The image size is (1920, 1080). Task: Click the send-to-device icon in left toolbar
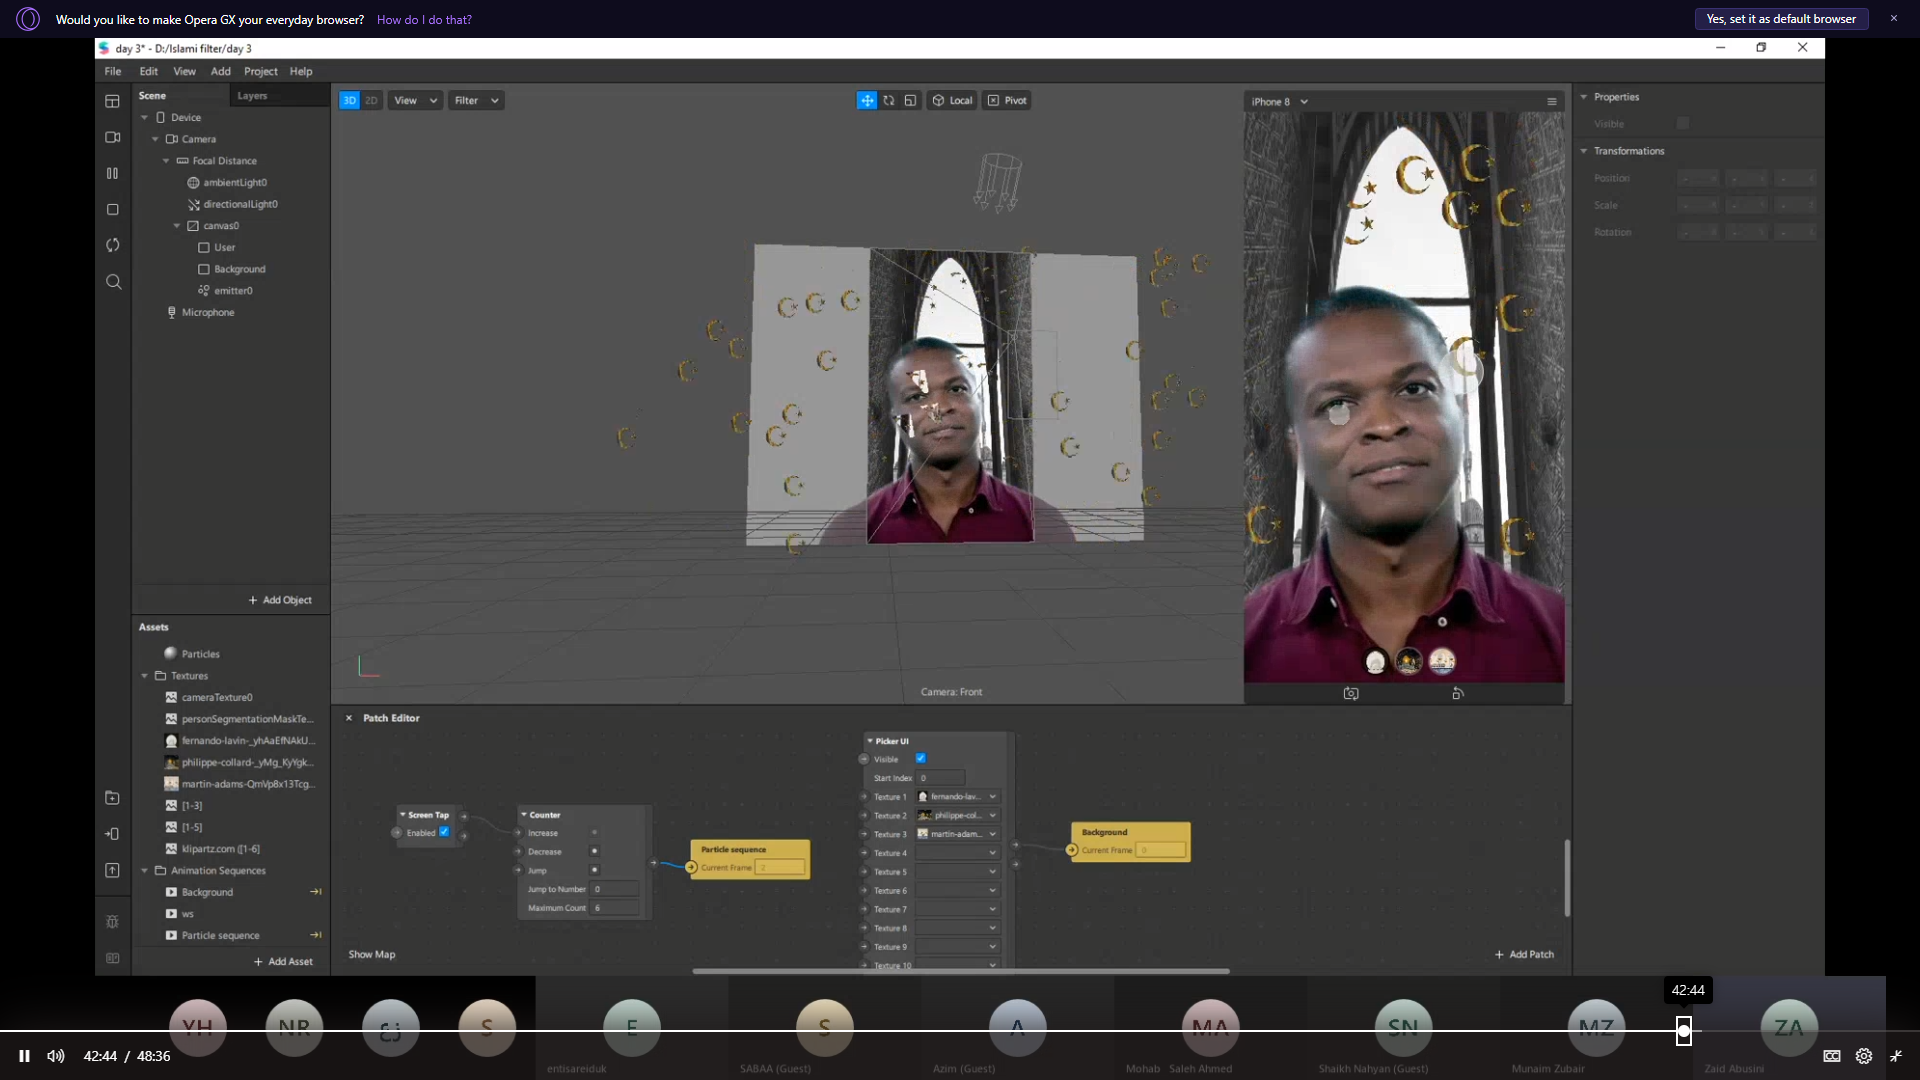[113, 834]
